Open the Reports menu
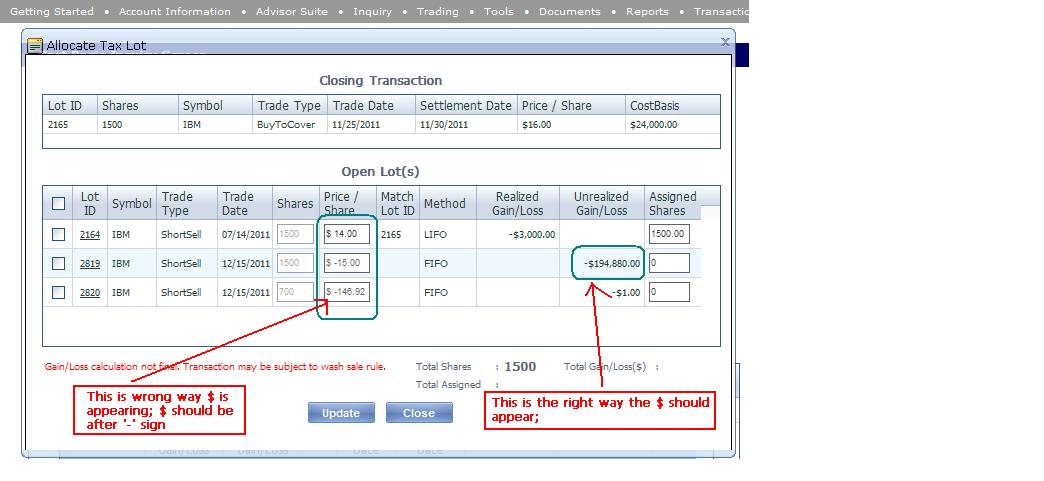1044x481 pixels. pos(647,11)
